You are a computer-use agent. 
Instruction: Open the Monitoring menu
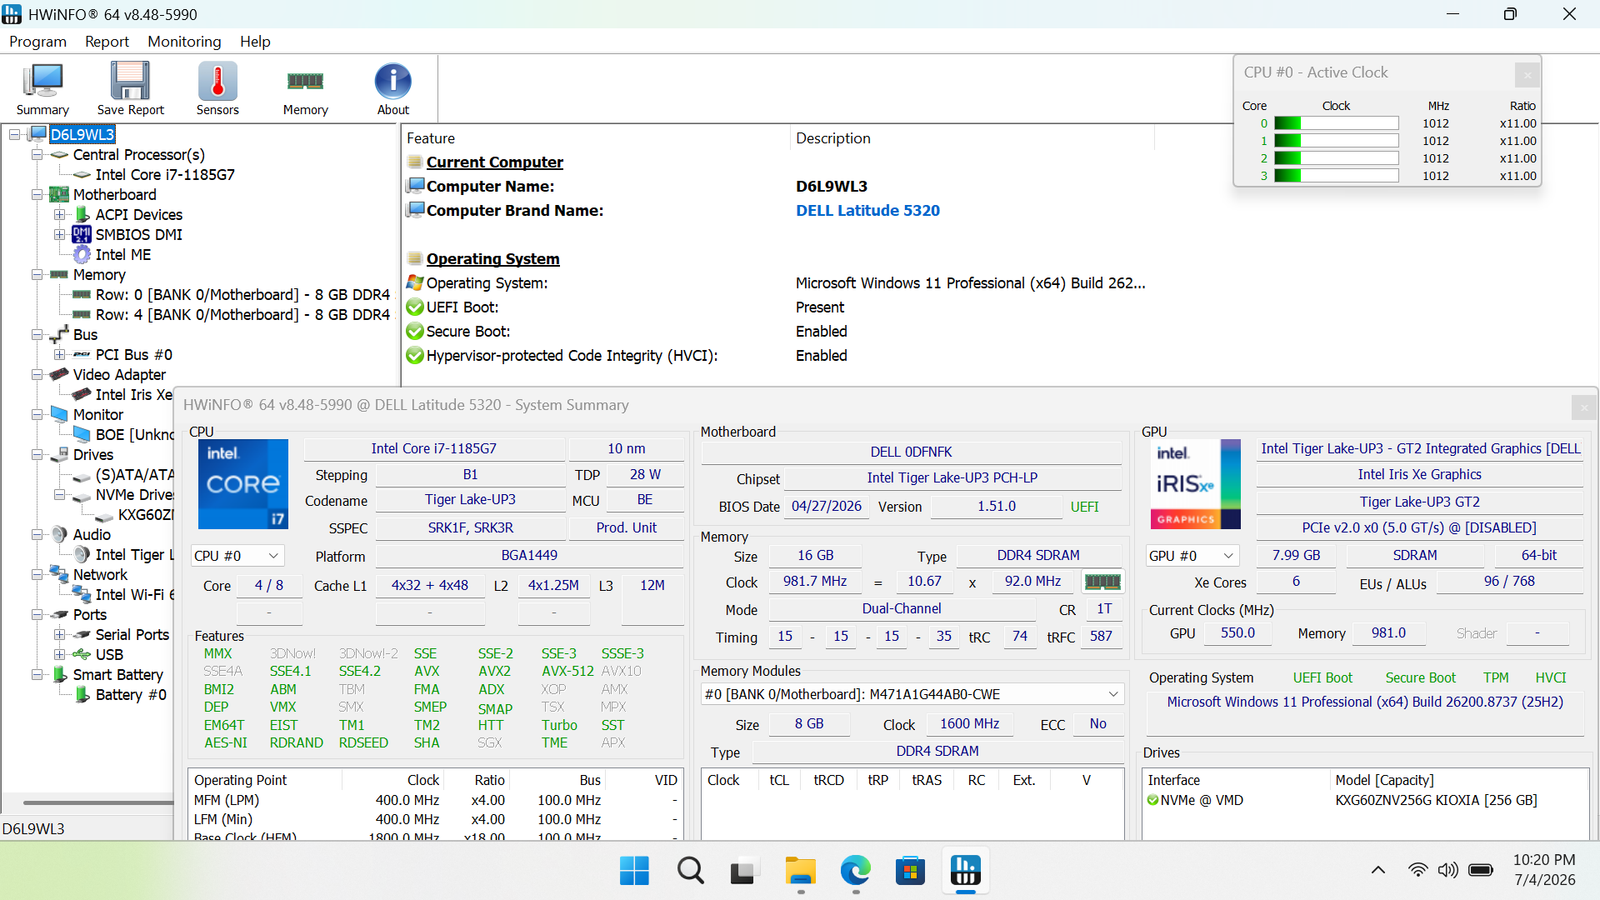click(184, 42)
